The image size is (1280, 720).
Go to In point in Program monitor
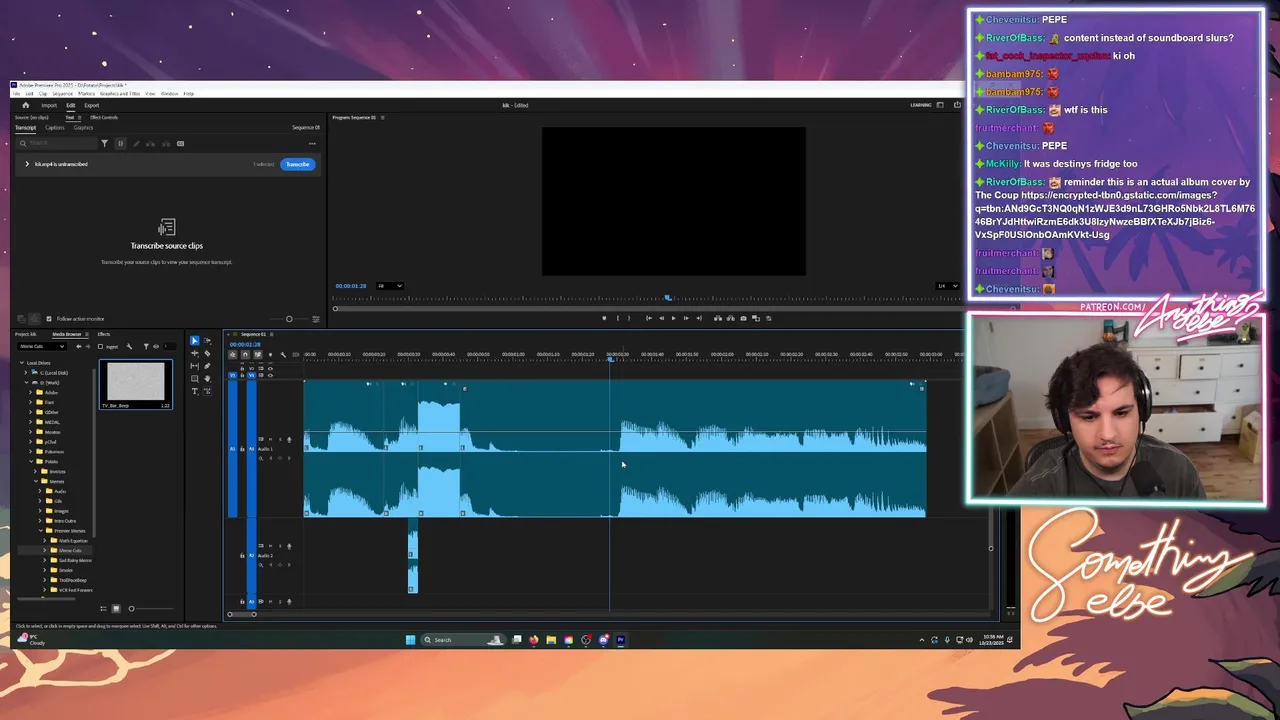649,318
